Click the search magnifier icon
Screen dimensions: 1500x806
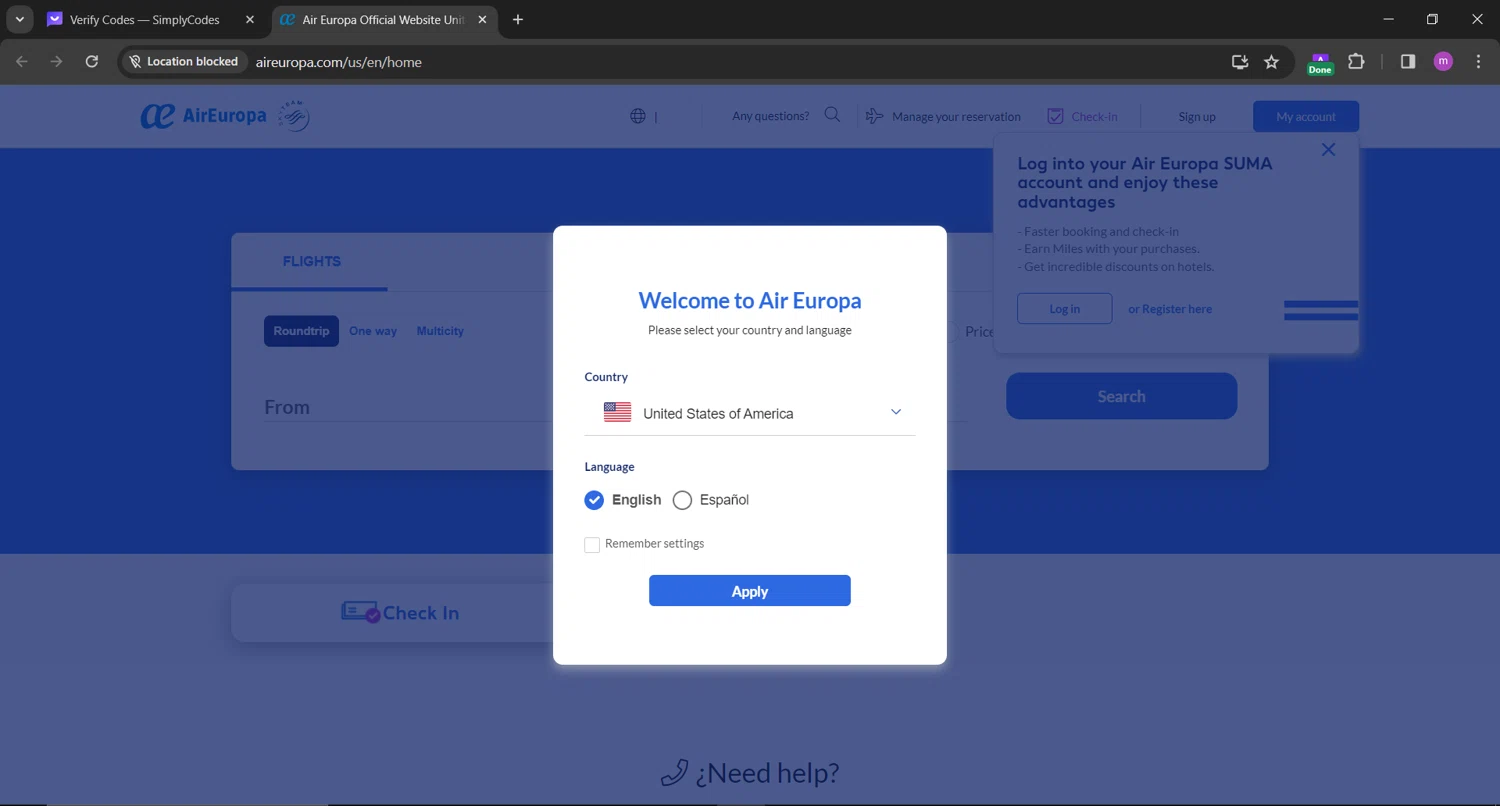click(x=832, y=115)
